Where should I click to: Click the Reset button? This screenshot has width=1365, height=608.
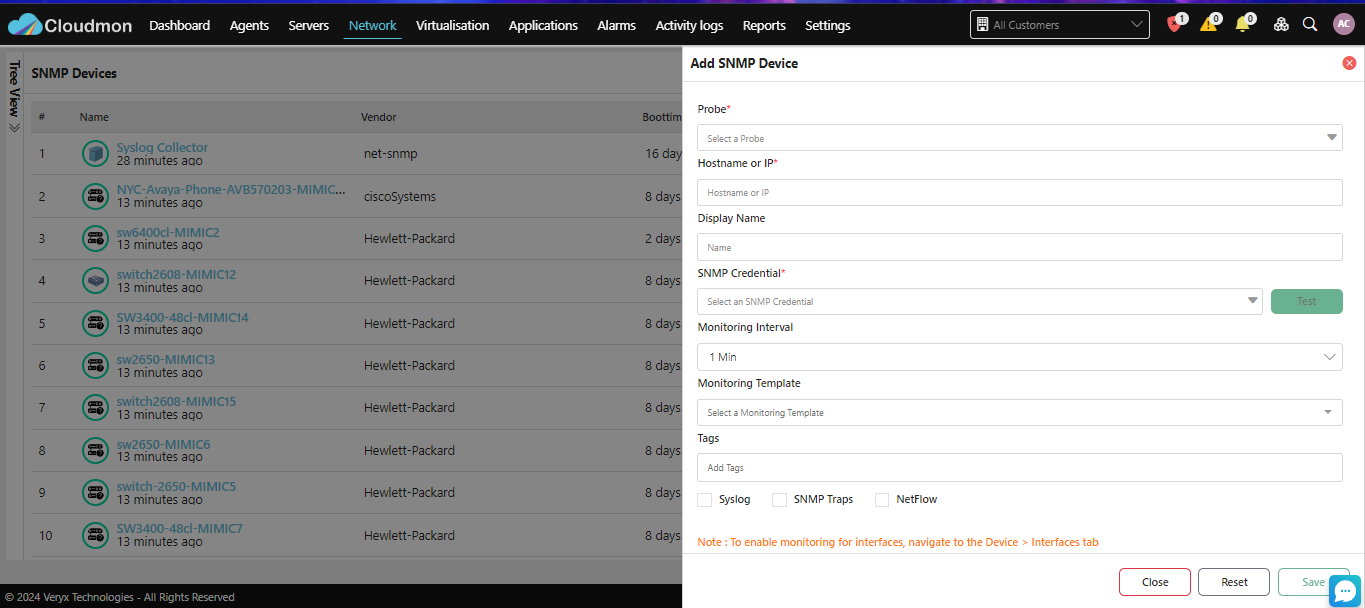[1235, 582]
